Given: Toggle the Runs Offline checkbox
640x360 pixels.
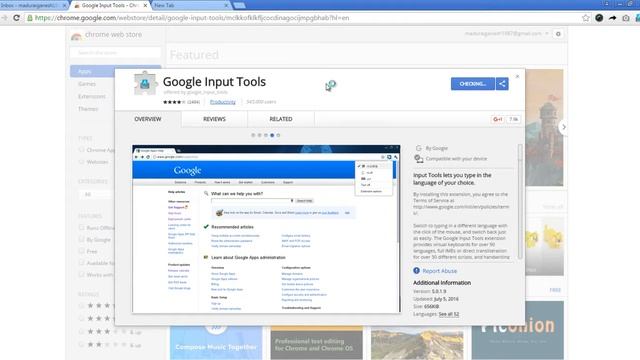Looking at the screenshot, I should 81,227.
